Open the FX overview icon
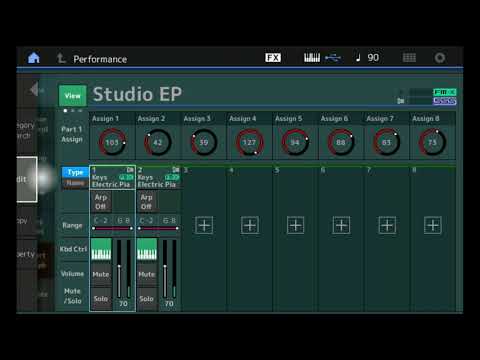Viewport: 480px width, 360px height. point(273,58)
